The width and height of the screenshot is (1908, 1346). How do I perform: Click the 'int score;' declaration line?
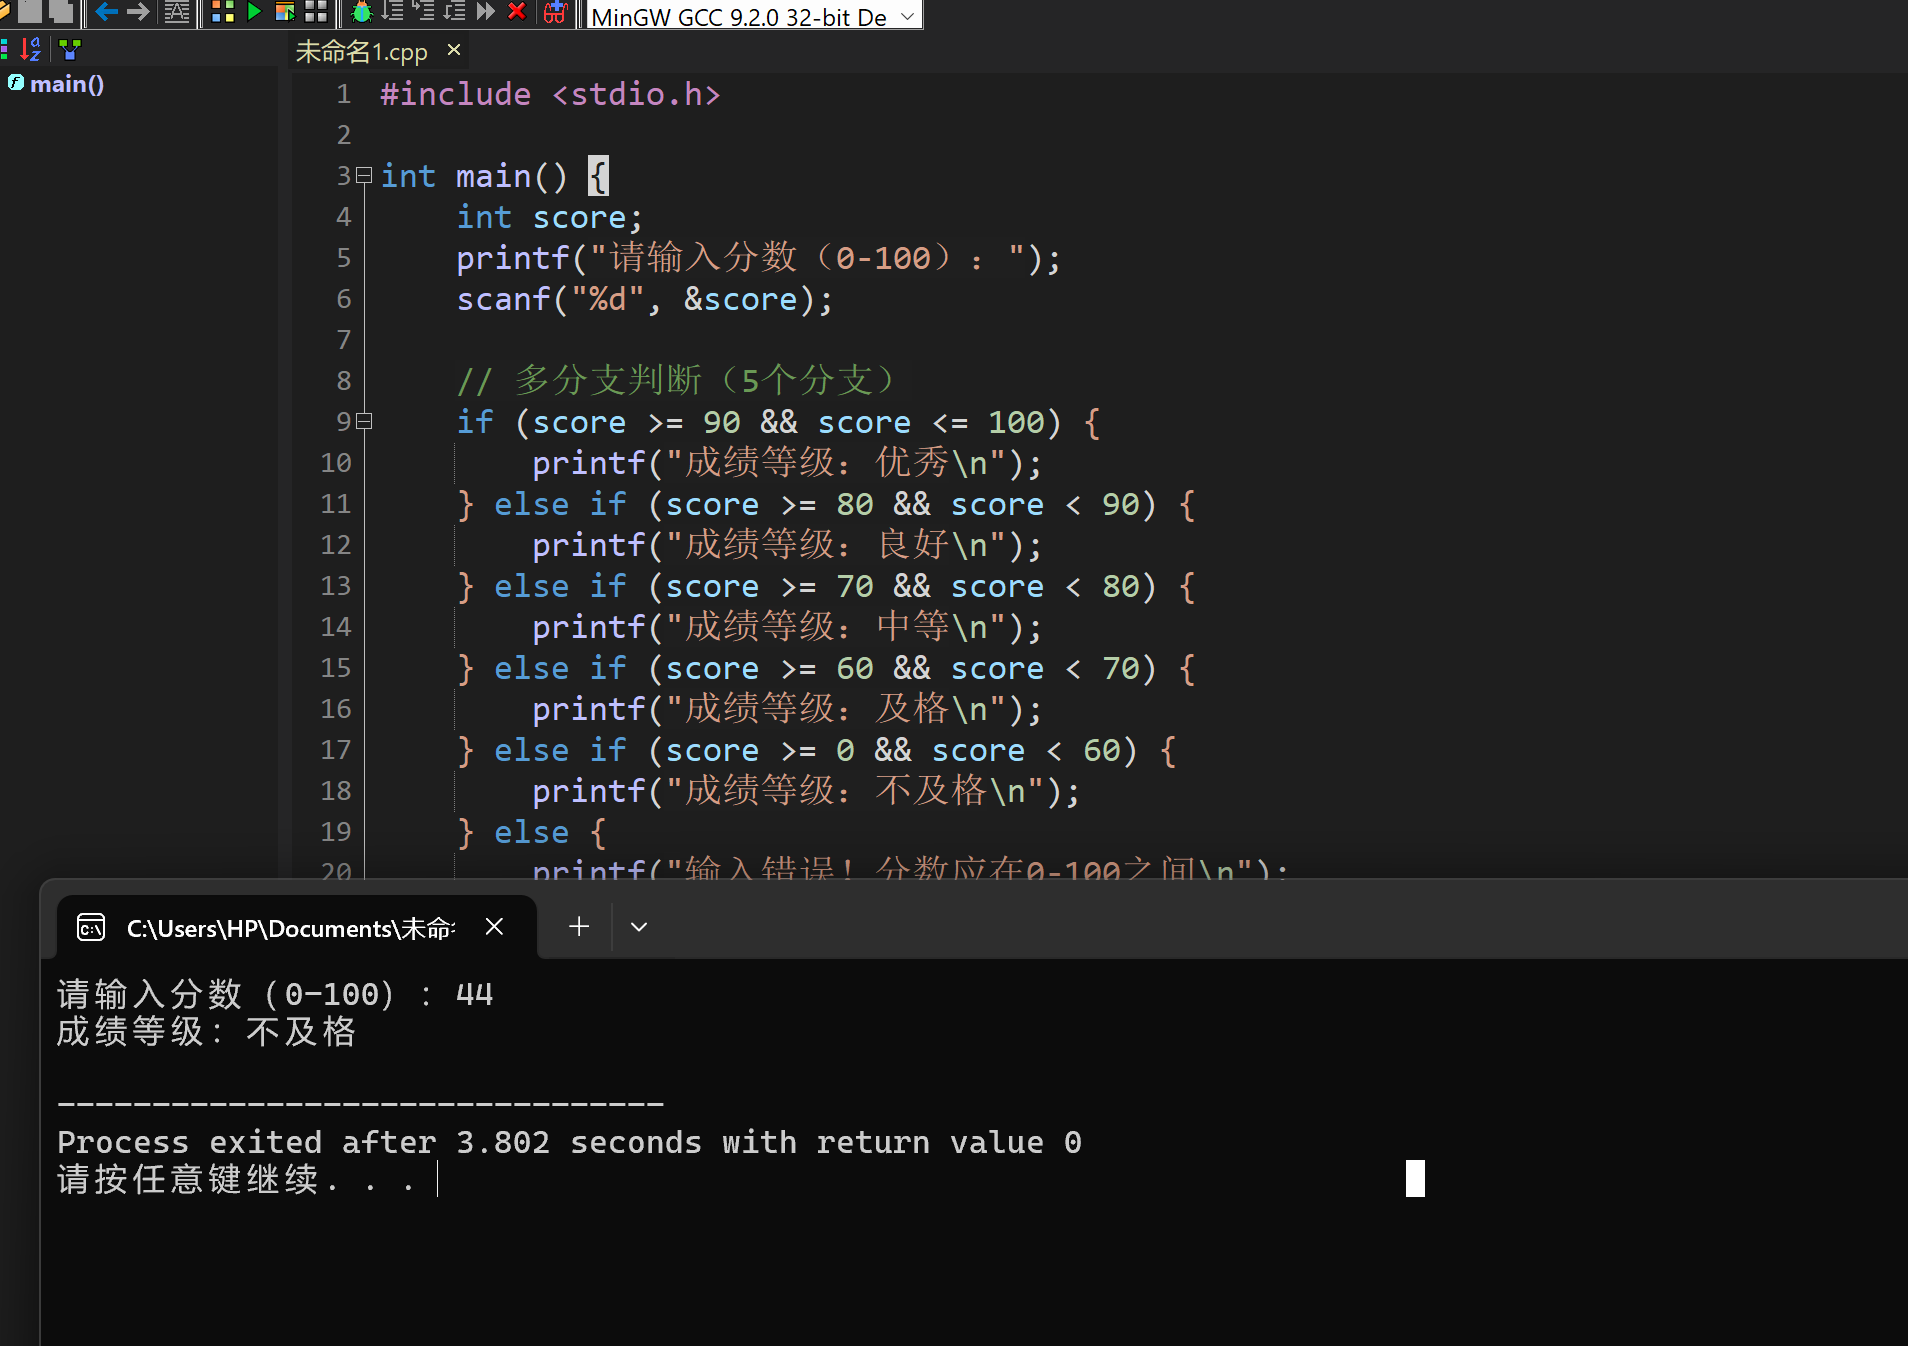coord(549,218)
